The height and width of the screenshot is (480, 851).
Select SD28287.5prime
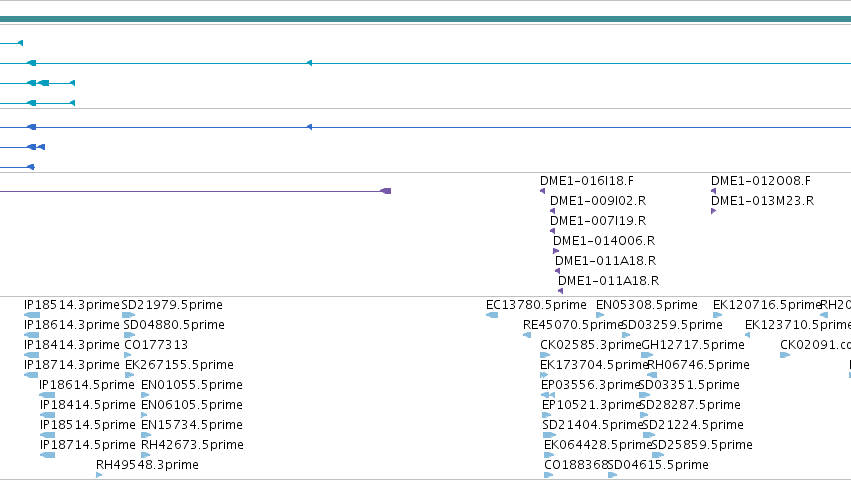click(691, 405)
